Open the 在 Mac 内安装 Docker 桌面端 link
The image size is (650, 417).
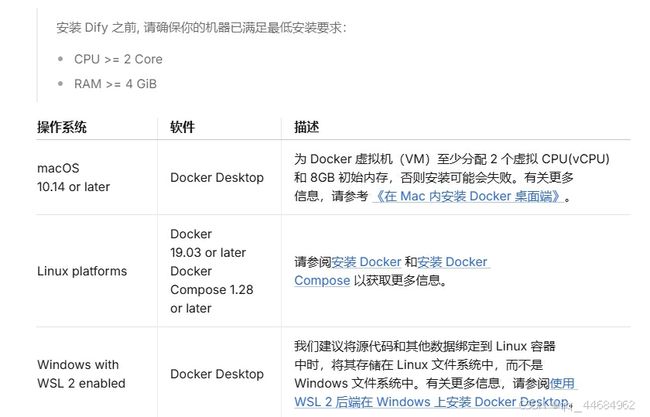(468, 196)
